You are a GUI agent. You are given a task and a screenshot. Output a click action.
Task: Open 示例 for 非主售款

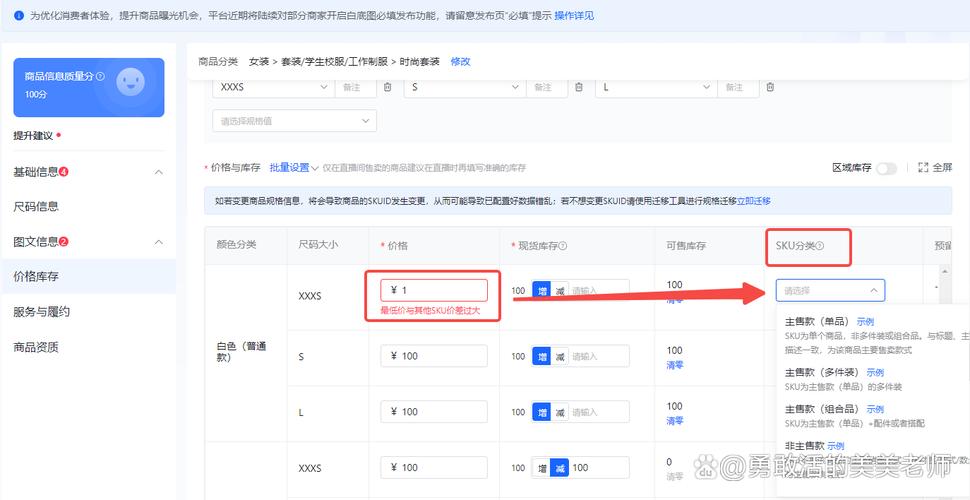(836, 446)
